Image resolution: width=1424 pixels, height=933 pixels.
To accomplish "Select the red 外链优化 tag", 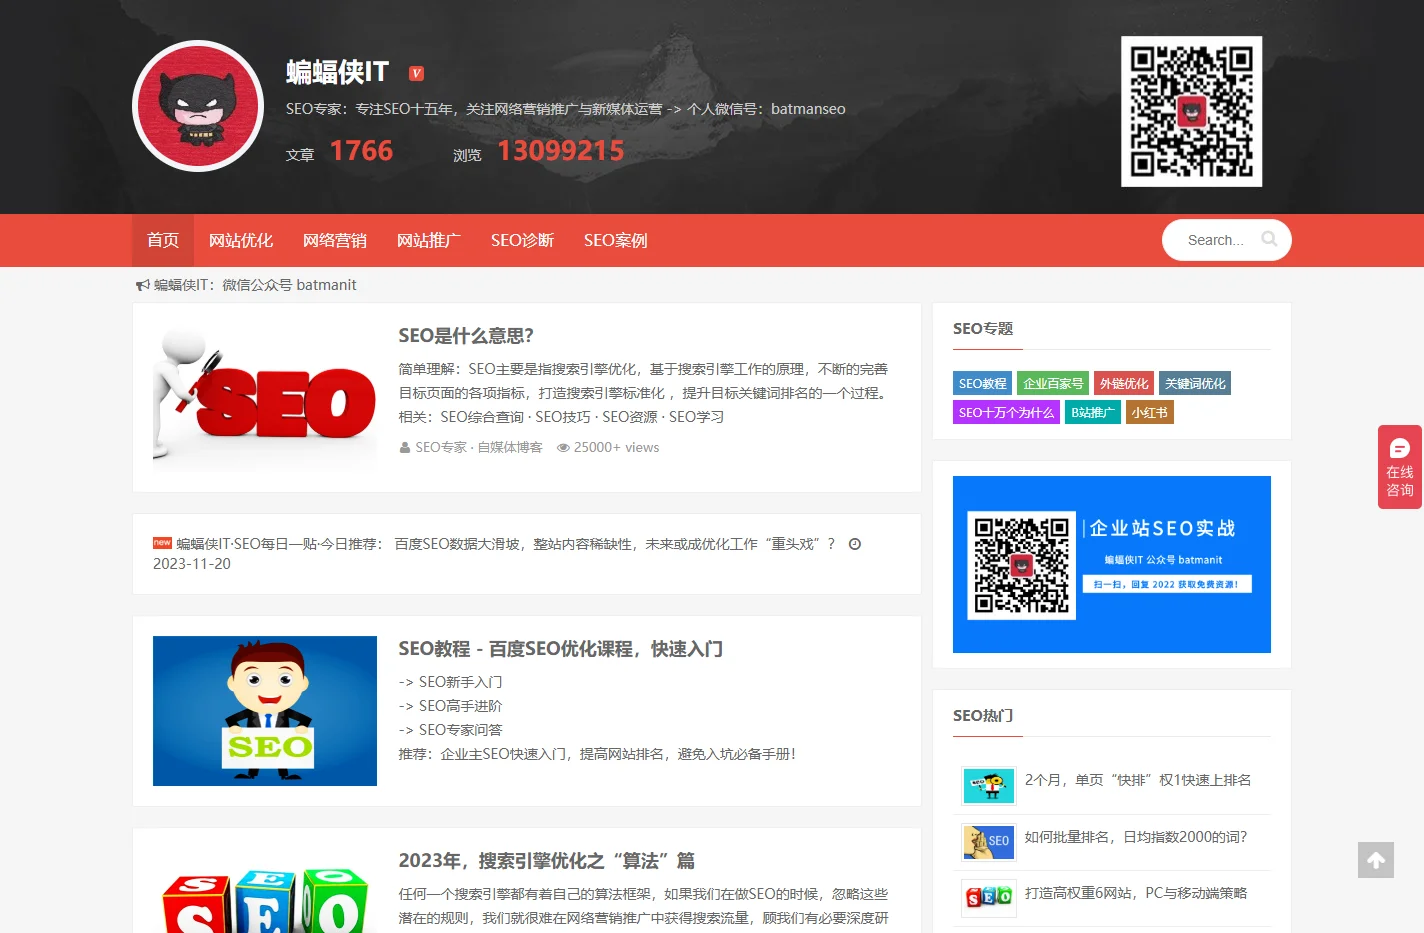I will click(1125, 383).
